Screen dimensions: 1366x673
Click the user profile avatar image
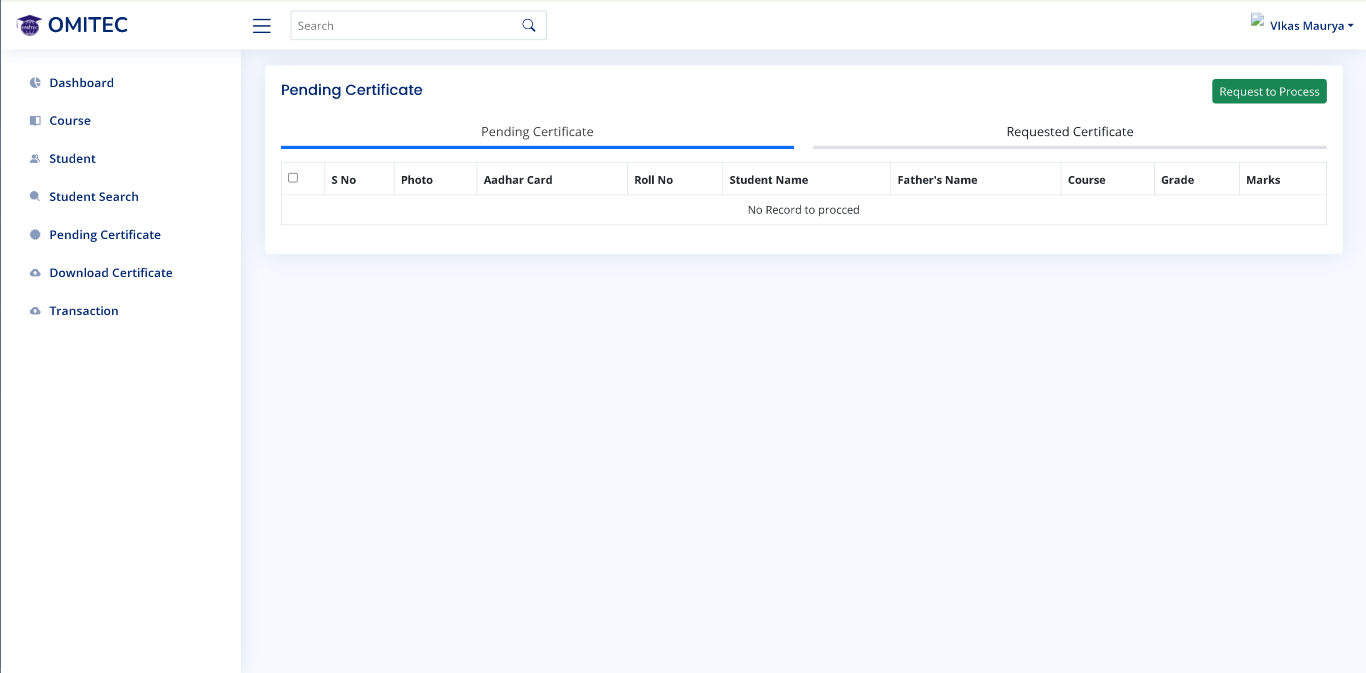click(x=1258, y=21)
